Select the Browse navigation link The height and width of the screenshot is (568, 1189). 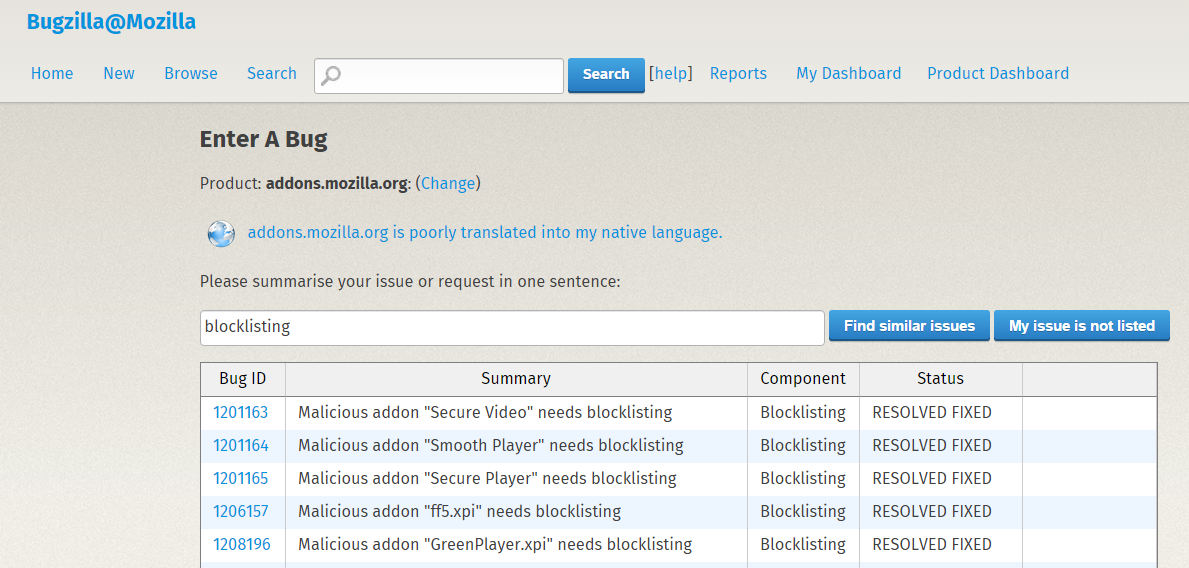tap(191, 74)
